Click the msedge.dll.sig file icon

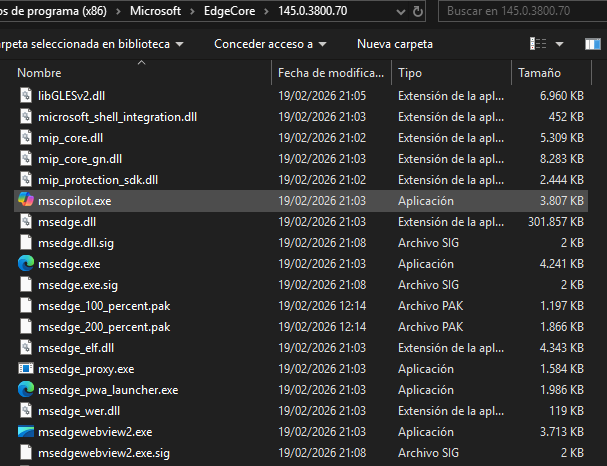click(25, 243)
